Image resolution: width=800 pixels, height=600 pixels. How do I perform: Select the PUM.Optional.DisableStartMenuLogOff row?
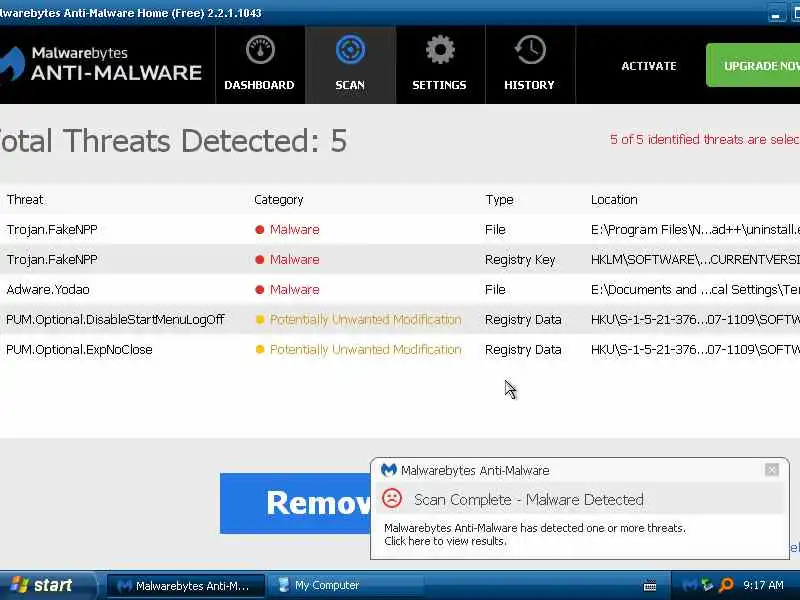(400, 320)
